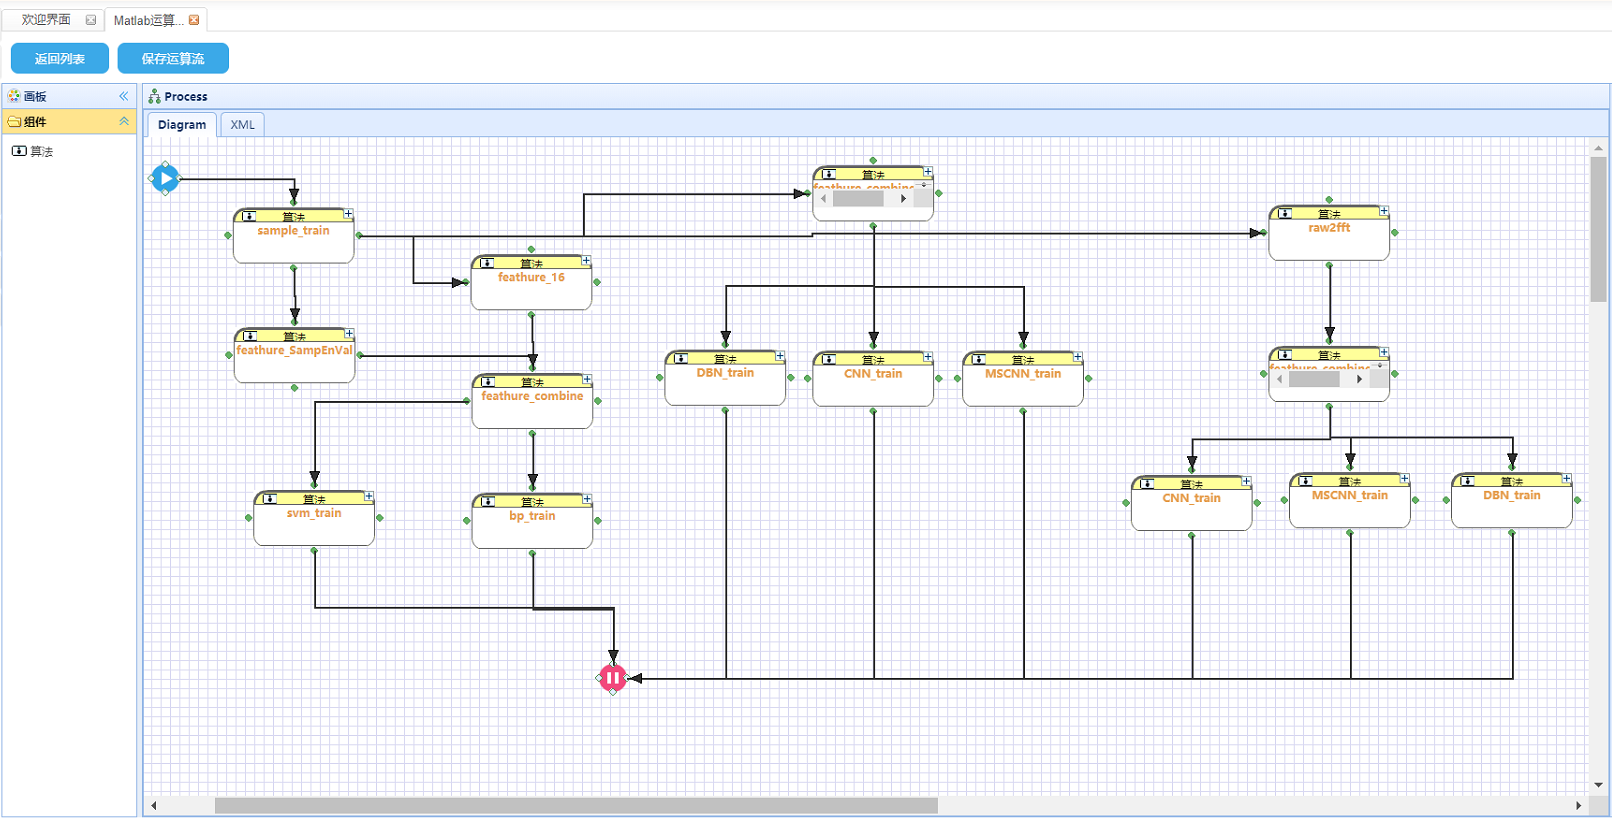Click the vertical scrollbar down arrow
This screenshot has width=1612, height=819.
point(1599,785)
